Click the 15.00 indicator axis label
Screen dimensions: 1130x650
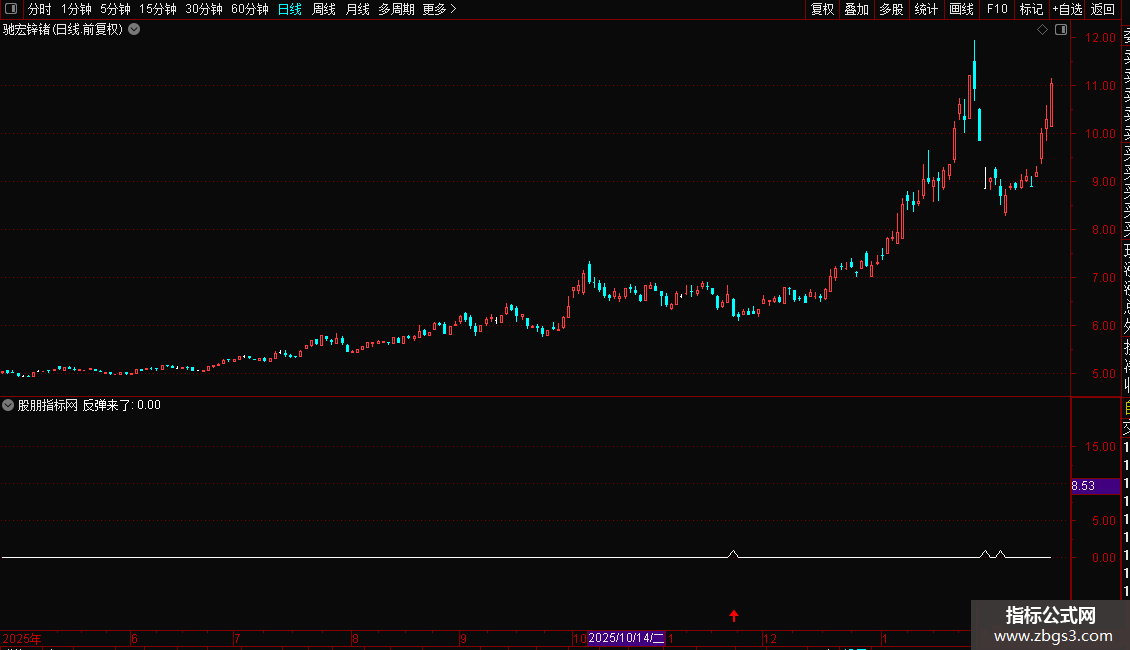[x=1100, y=447]
